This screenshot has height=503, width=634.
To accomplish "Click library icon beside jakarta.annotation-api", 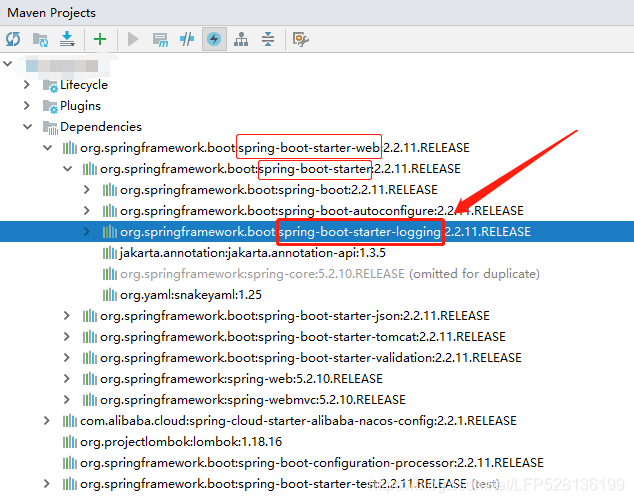I will (x=110, y=253).
